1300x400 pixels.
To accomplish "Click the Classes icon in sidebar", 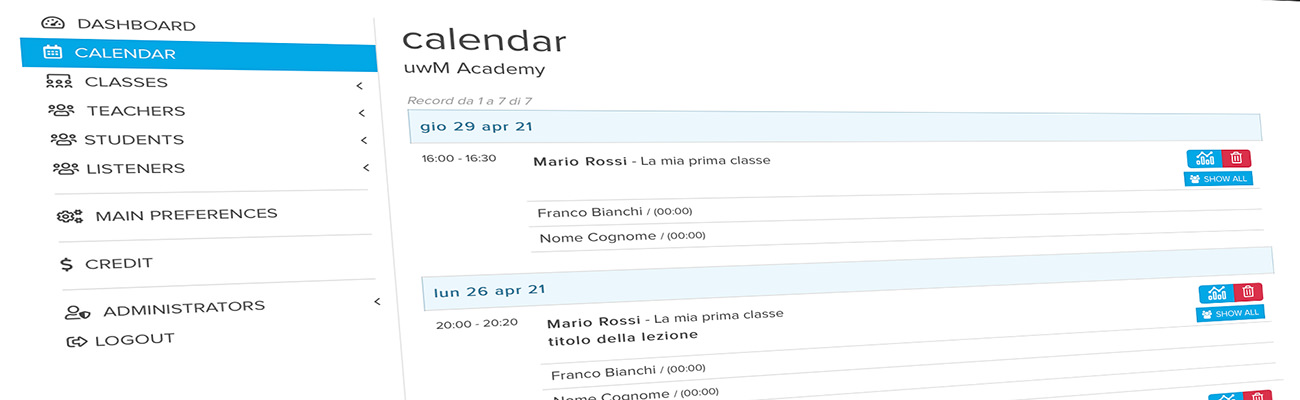I will (59, 82).
